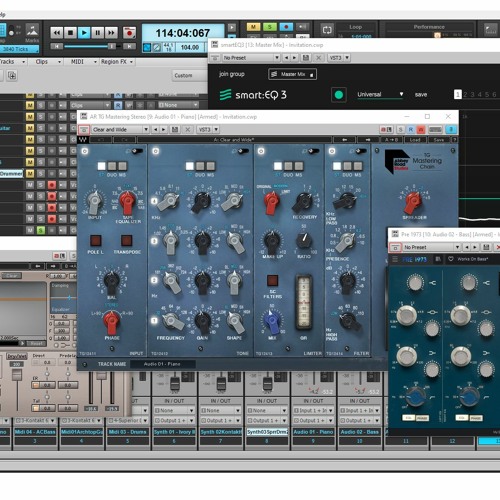Screen dimensions: 500x500
Task: Click the Waves Load button
Action: pos(415,140)
